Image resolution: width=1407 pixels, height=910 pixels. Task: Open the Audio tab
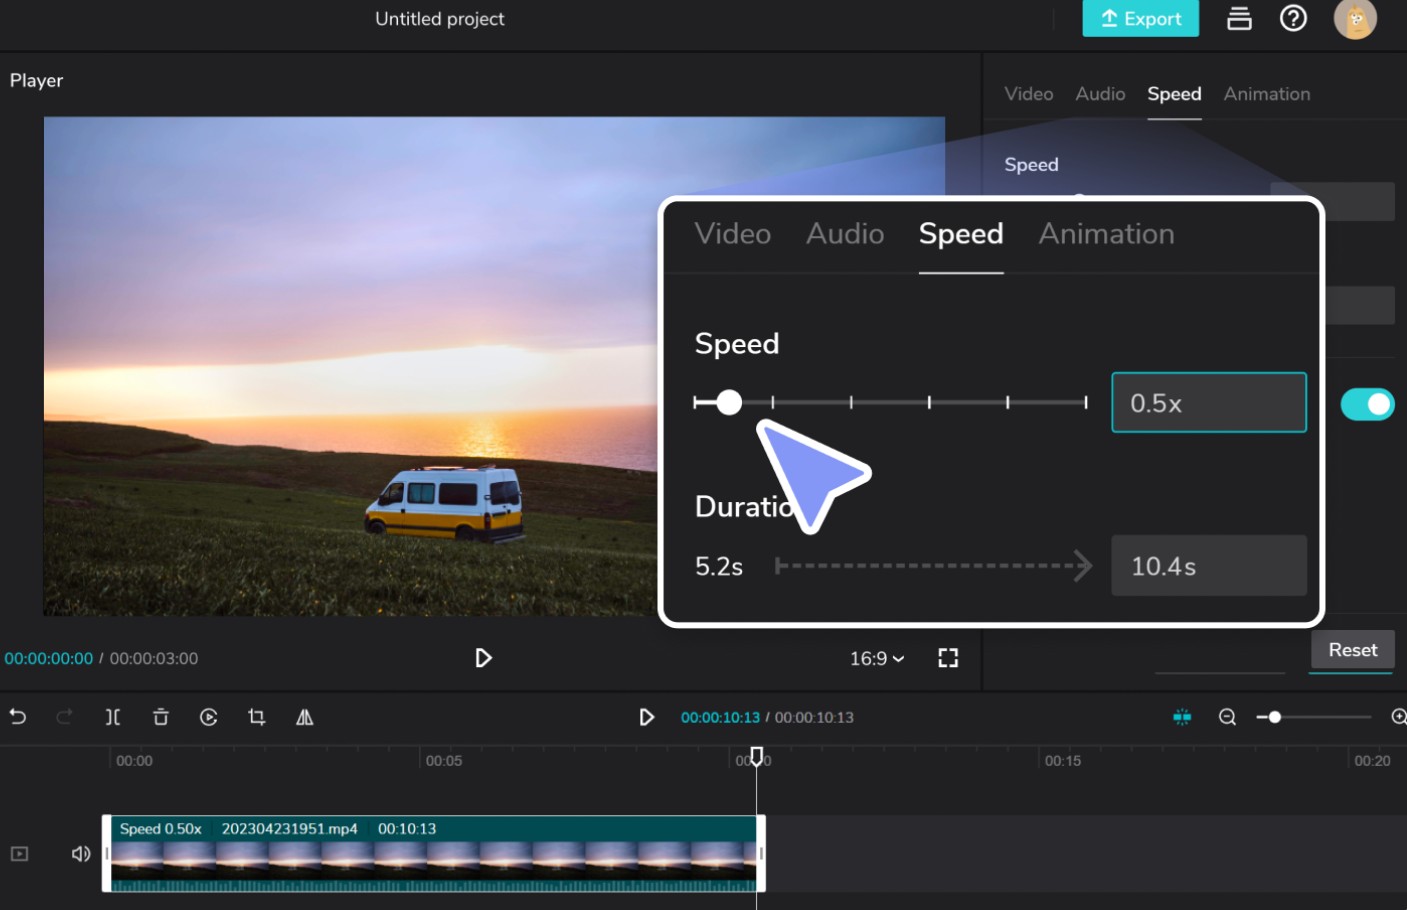[1100, 94]
